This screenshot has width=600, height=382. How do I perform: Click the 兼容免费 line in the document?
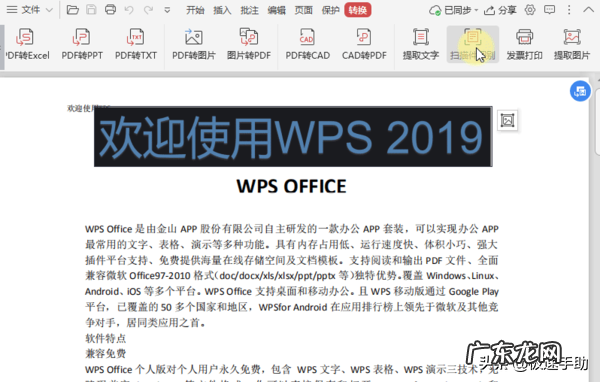tap(106, 354)
